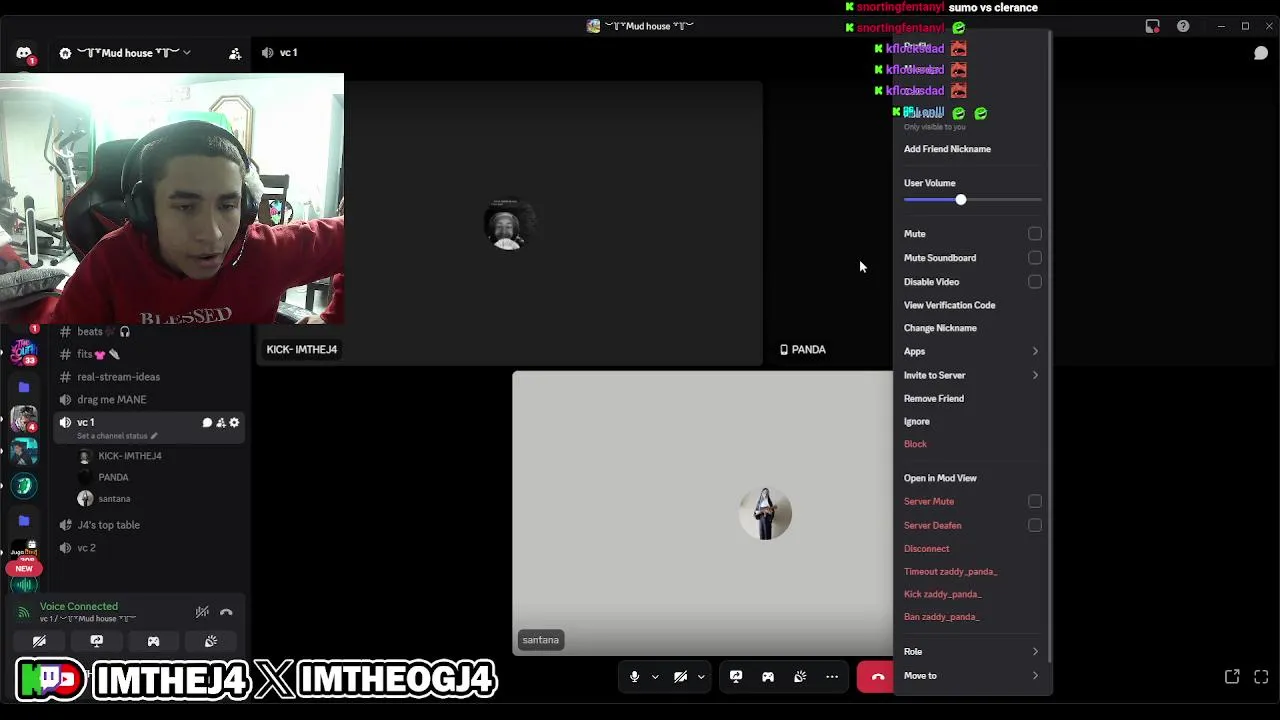This screenshot has width=1280, height=720.
Task: Check the Mute checkbox in user menu
Action: click(x=1035, y=234)
